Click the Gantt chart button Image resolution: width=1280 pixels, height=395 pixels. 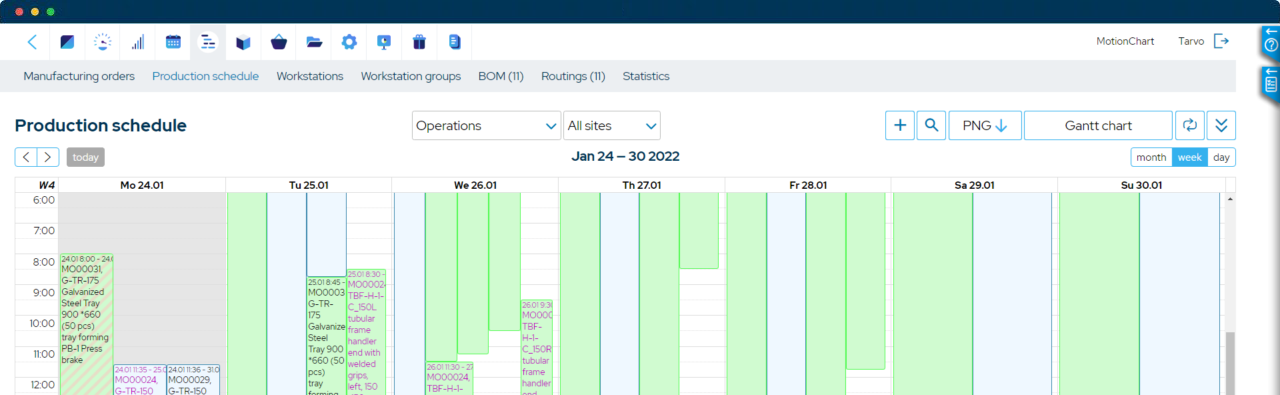click(x=1098, y=125)
